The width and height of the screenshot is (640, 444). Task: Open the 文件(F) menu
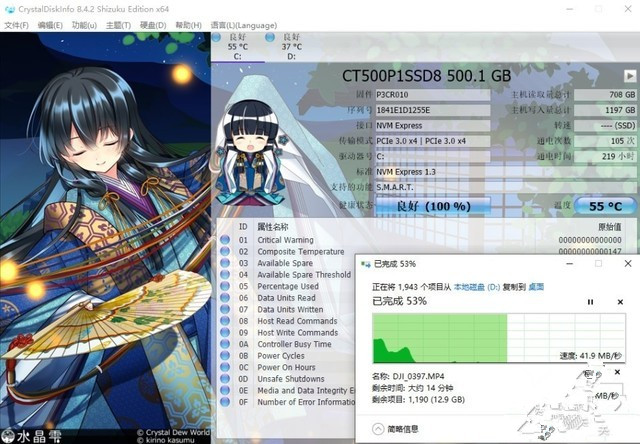[x=17, y=23]
